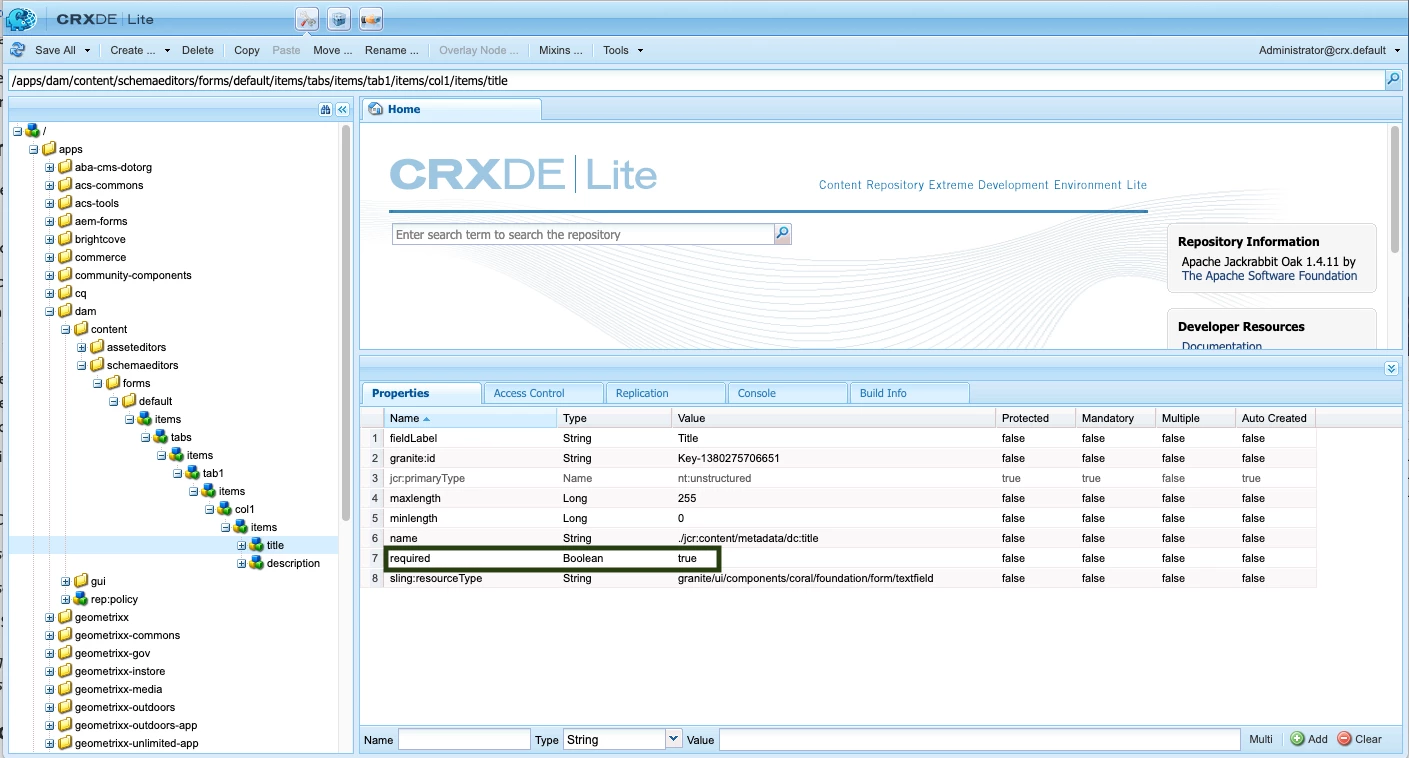
Task: Click the repository search text field
Action: (583, 234)
